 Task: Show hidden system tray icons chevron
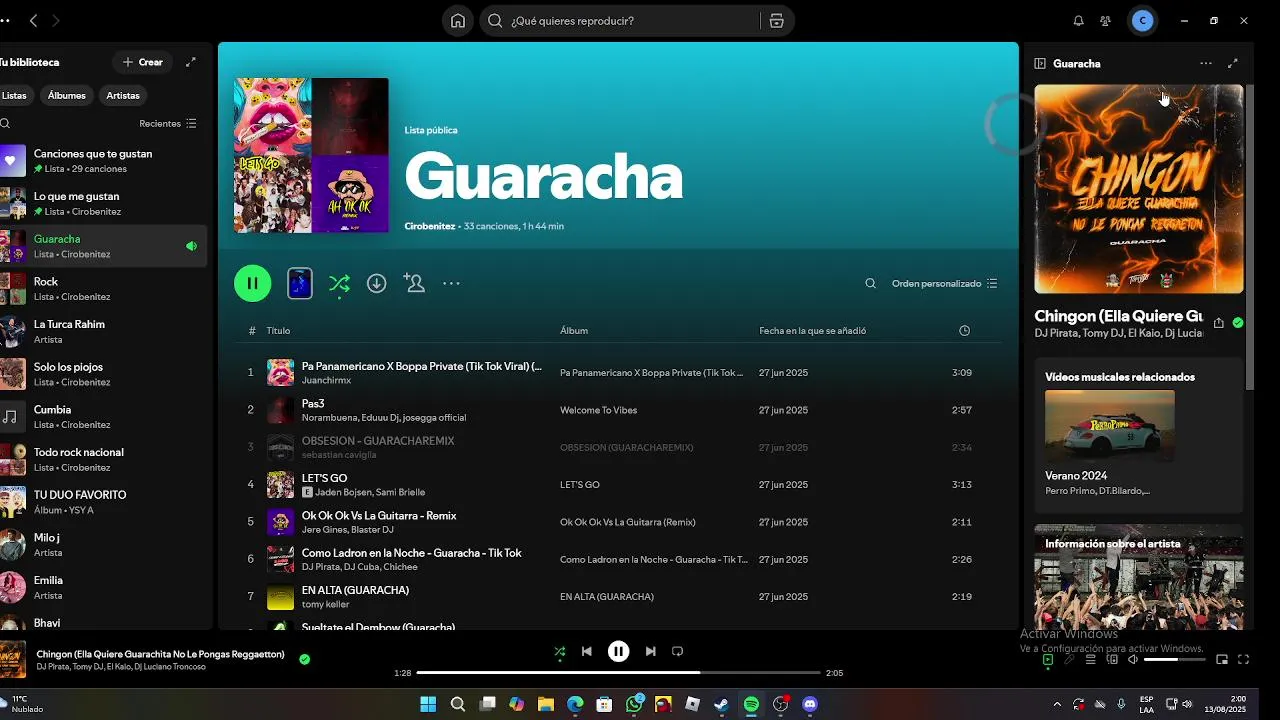coord(1057,704)
